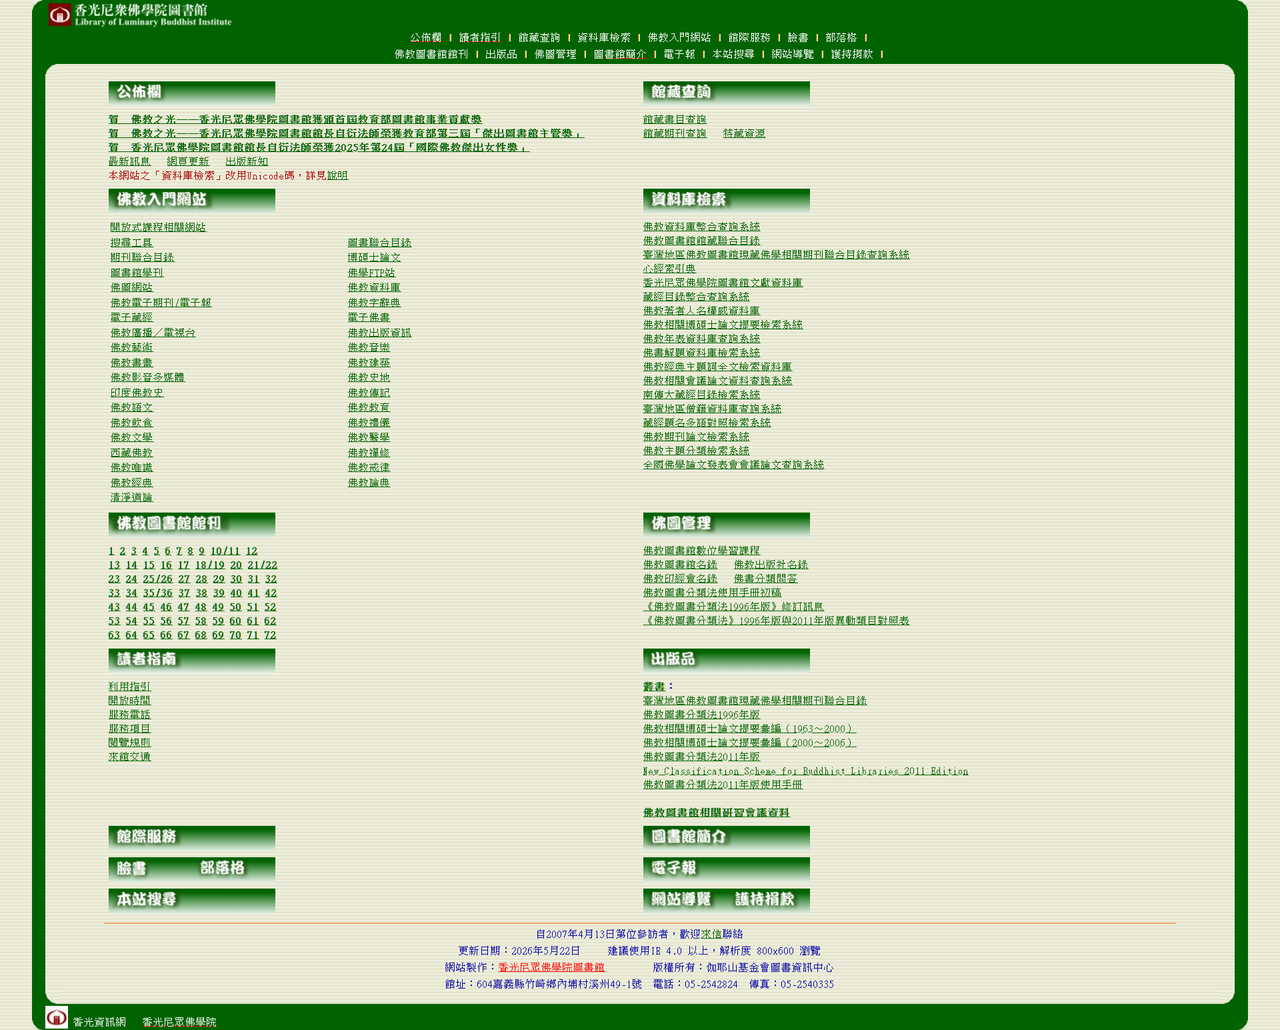This screenshot has width=1280, height=1030.
Task: Open the 館藏書目查詢 link
Action: point(675,120)
